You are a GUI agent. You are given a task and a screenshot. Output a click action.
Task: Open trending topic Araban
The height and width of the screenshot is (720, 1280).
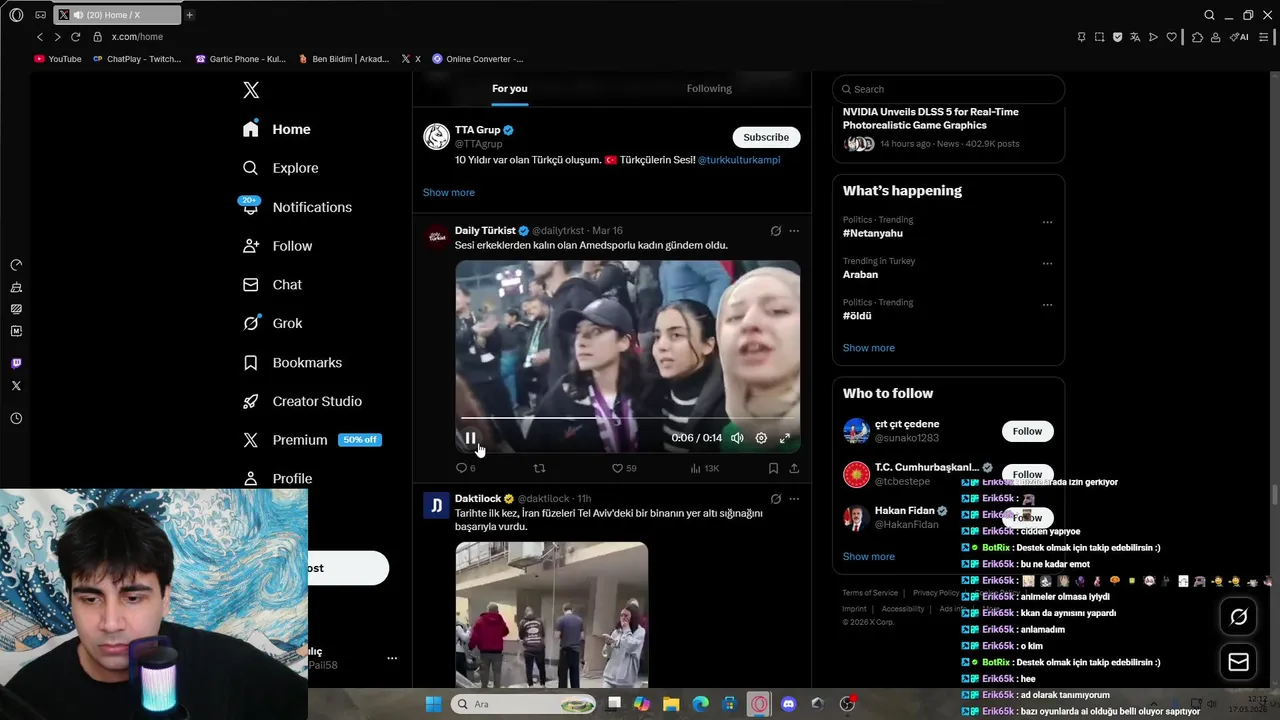coord(860,274)
